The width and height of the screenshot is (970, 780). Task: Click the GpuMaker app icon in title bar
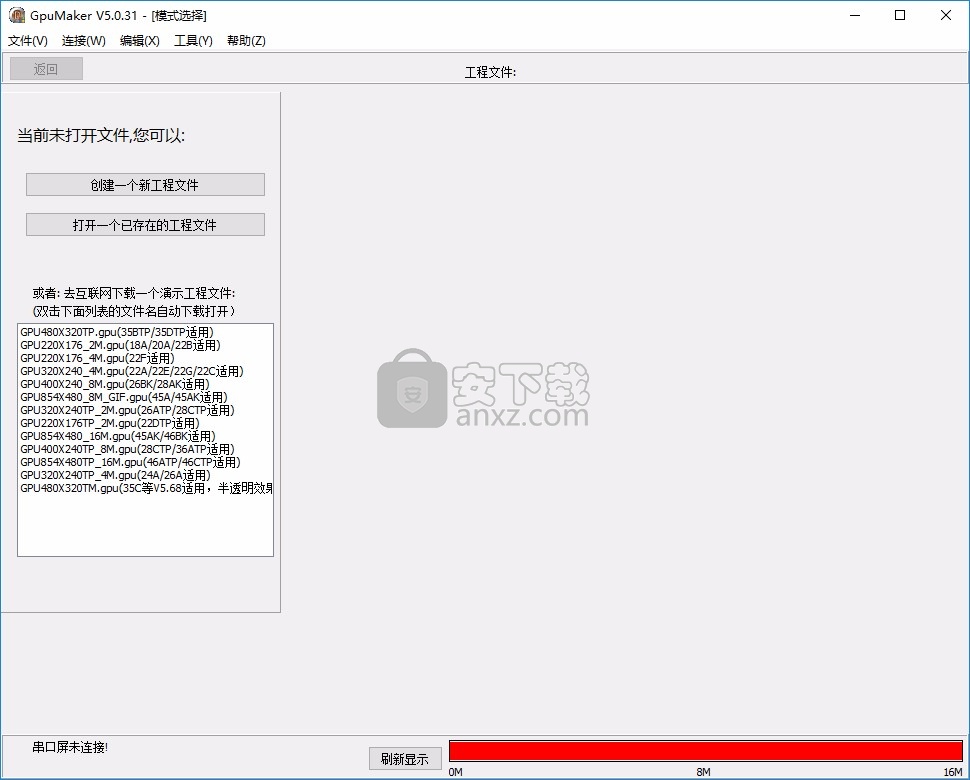tap(17, 15)
